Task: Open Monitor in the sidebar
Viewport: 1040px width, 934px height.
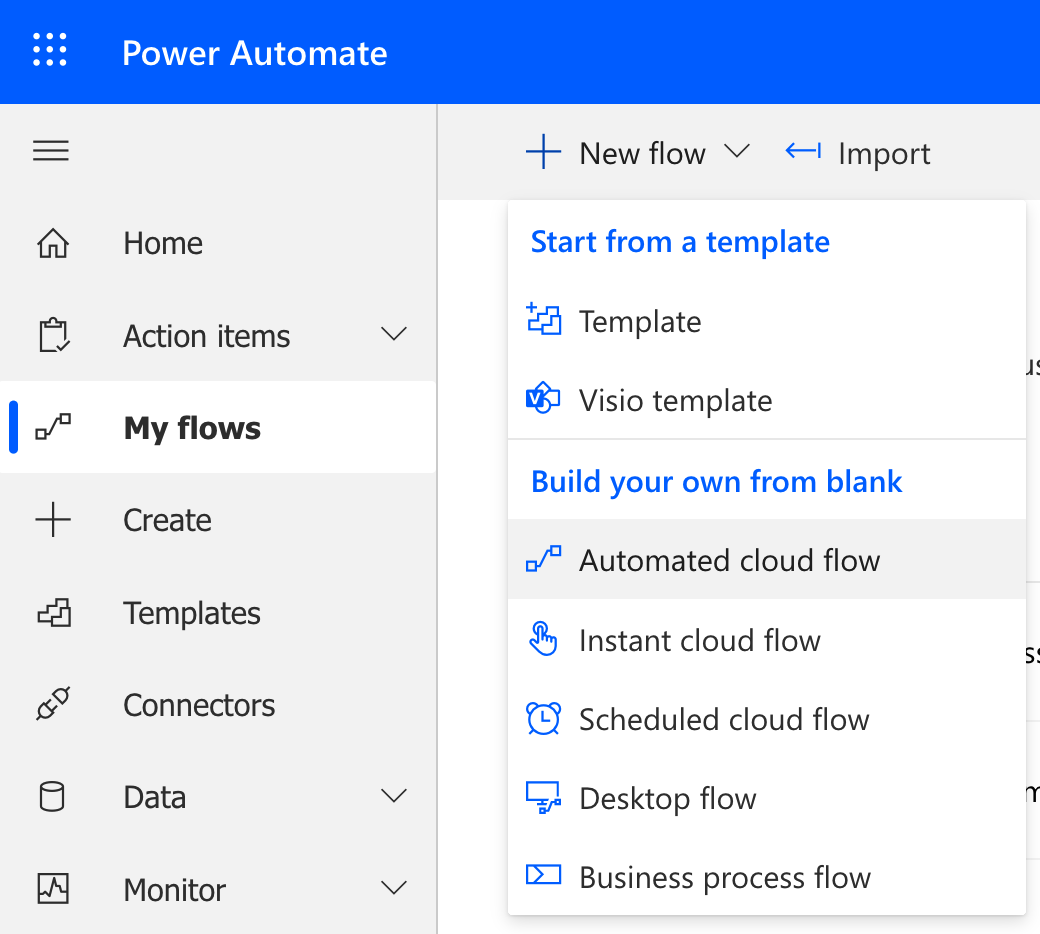Action: click(x=218, y=889)
